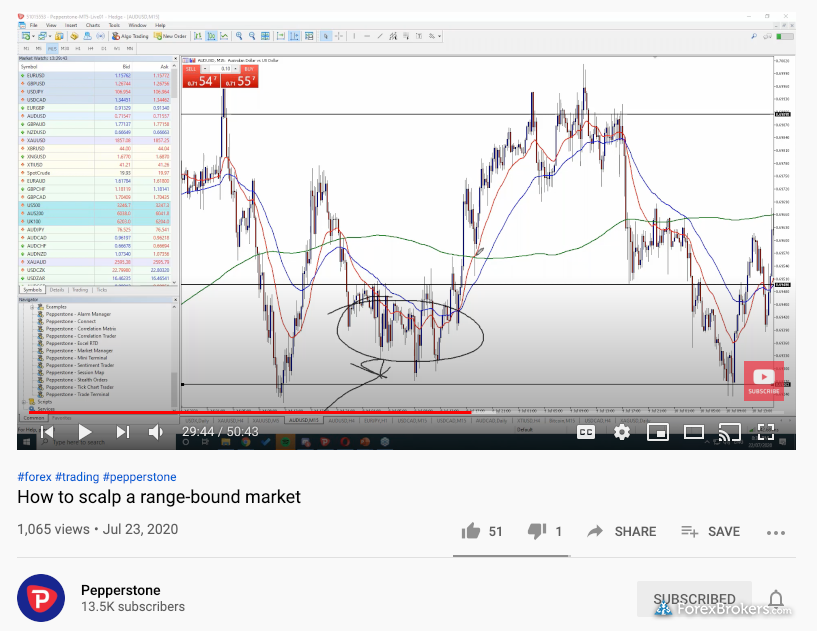Viewport: 817px width, 631px height.
Task: Open the #forex hashtag link
Action: pyautogui.click(x=34, y=477)
